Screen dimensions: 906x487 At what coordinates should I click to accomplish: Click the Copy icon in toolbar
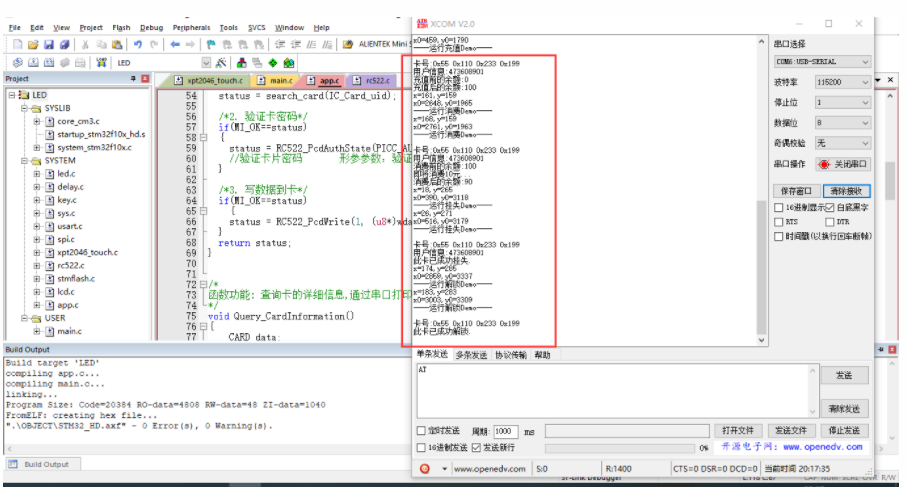point(101,44)
